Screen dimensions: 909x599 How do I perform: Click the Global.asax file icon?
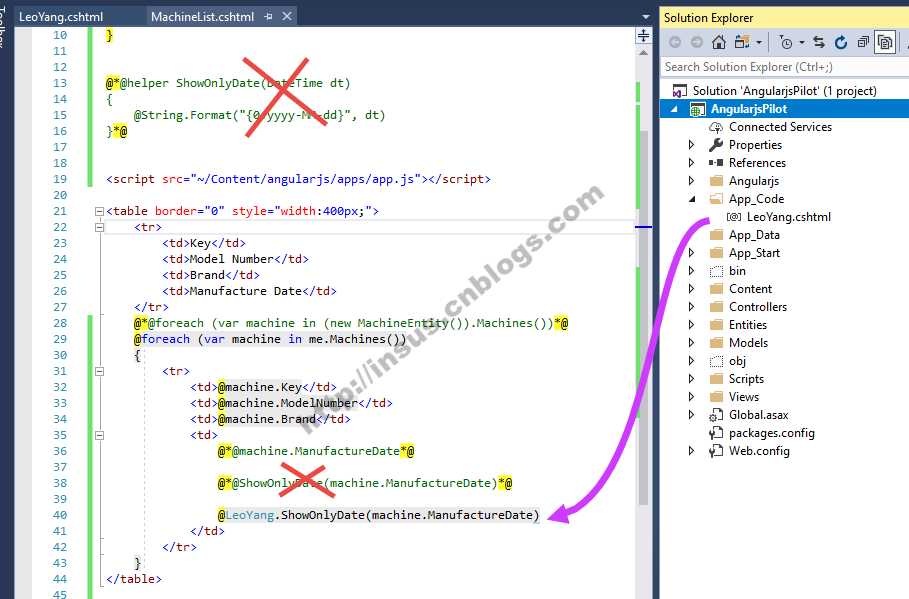click(x=716, y=415)
